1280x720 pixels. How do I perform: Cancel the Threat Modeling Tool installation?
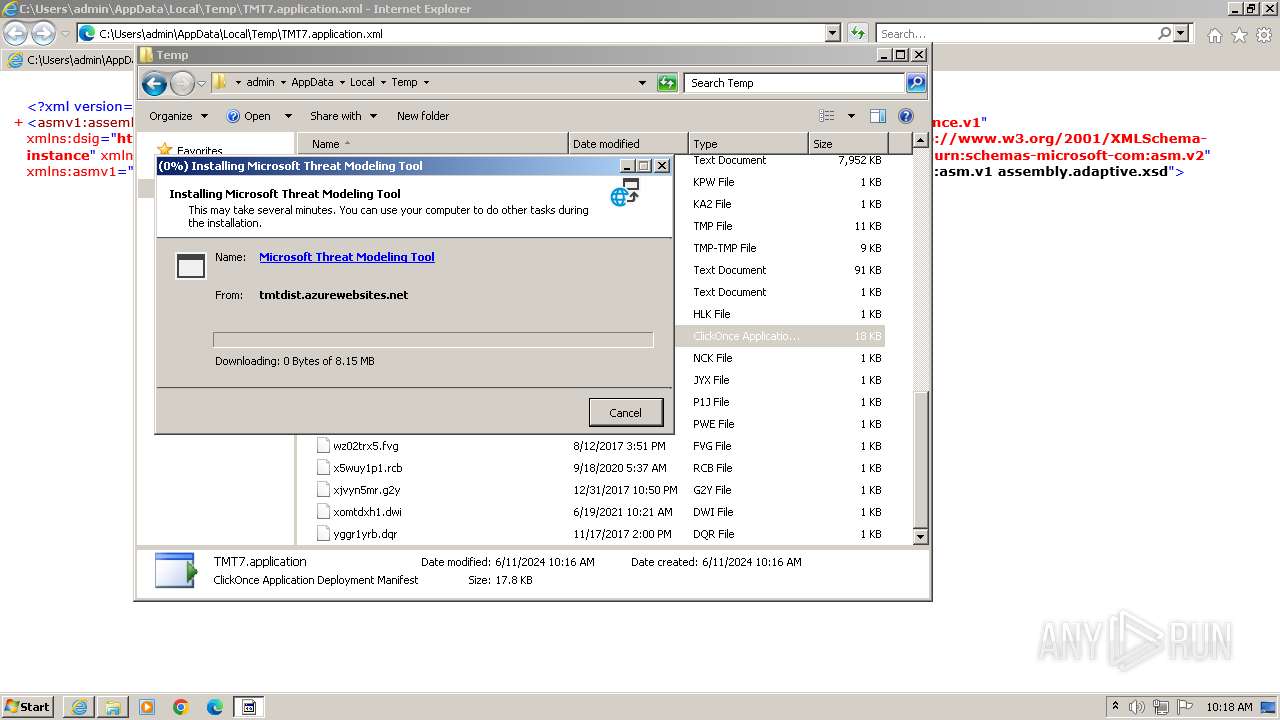coord(625,412)
